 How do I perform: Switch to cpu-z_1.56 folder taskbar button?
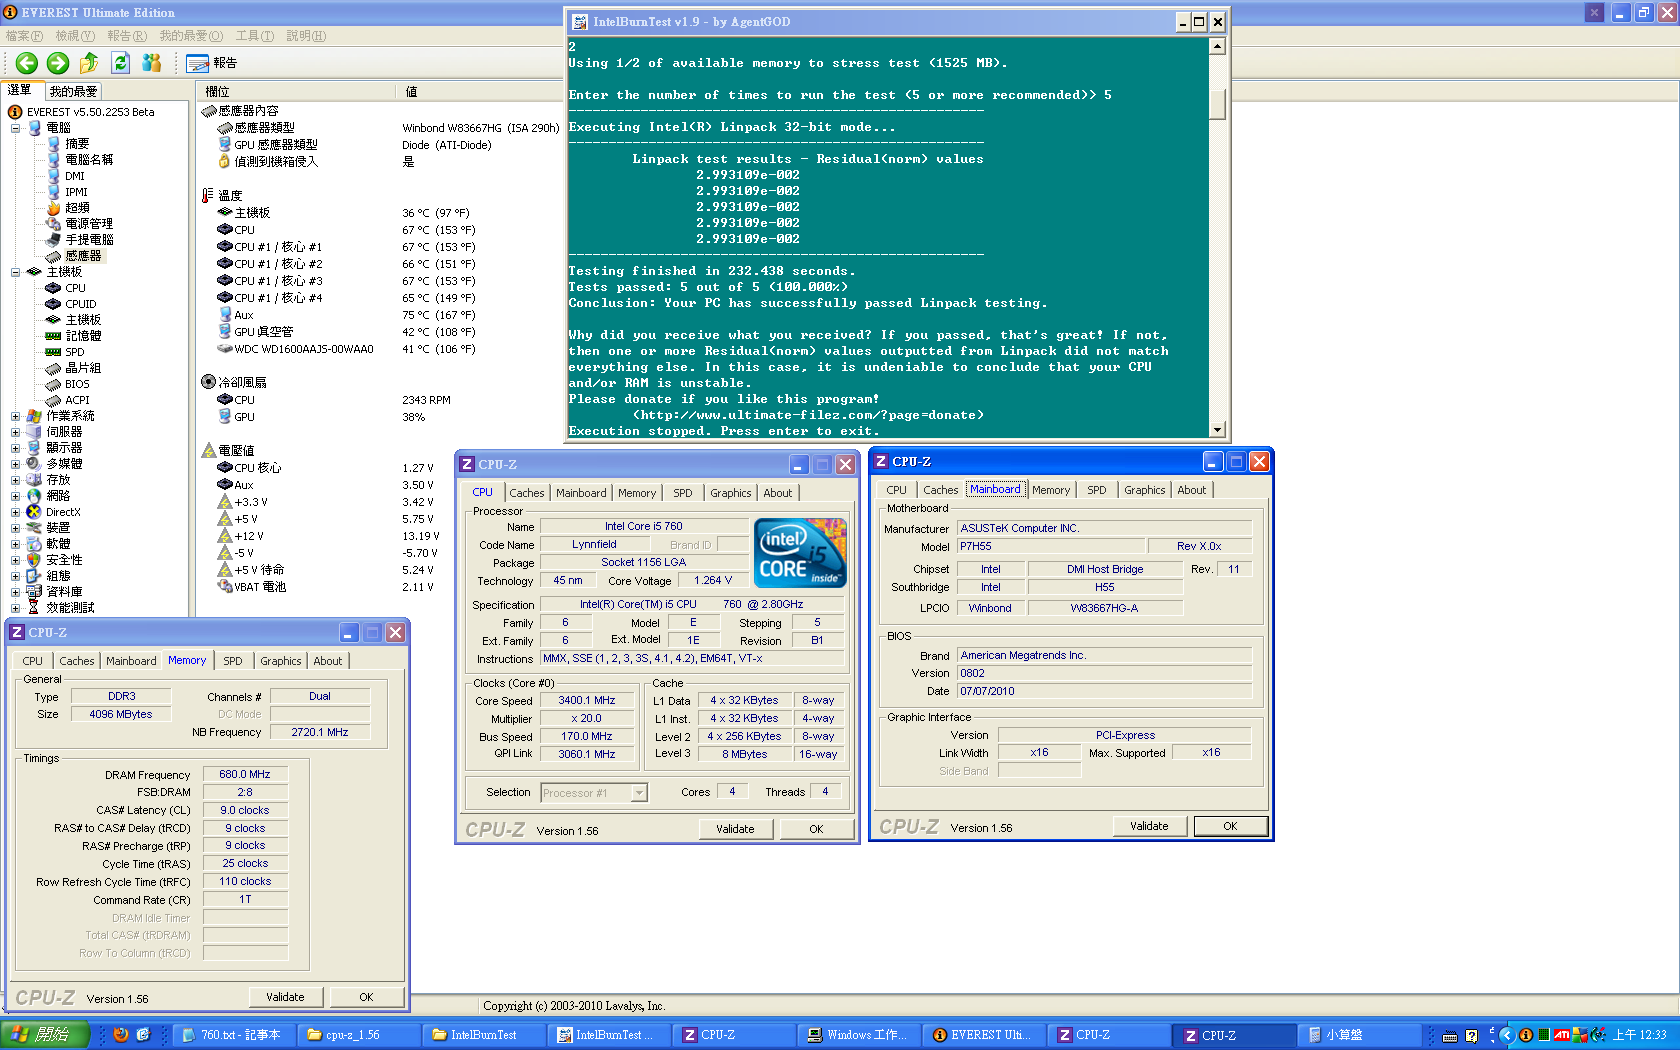(359, 1035)
